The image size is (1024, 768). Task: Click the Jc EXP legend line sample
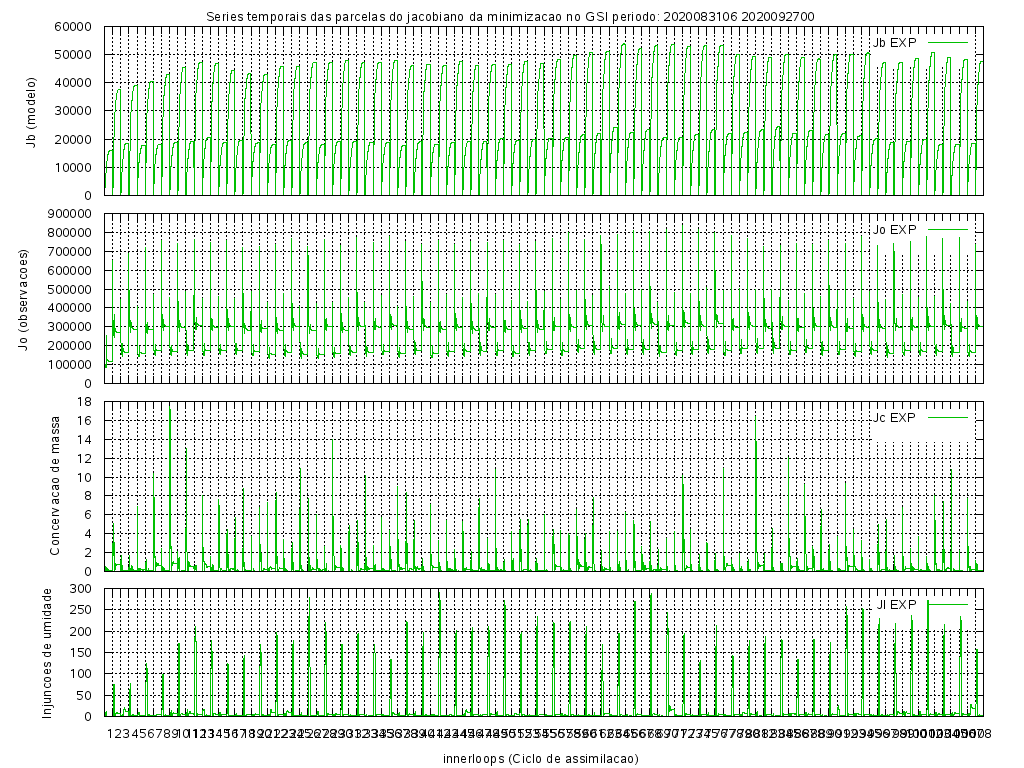click(949, 417)
